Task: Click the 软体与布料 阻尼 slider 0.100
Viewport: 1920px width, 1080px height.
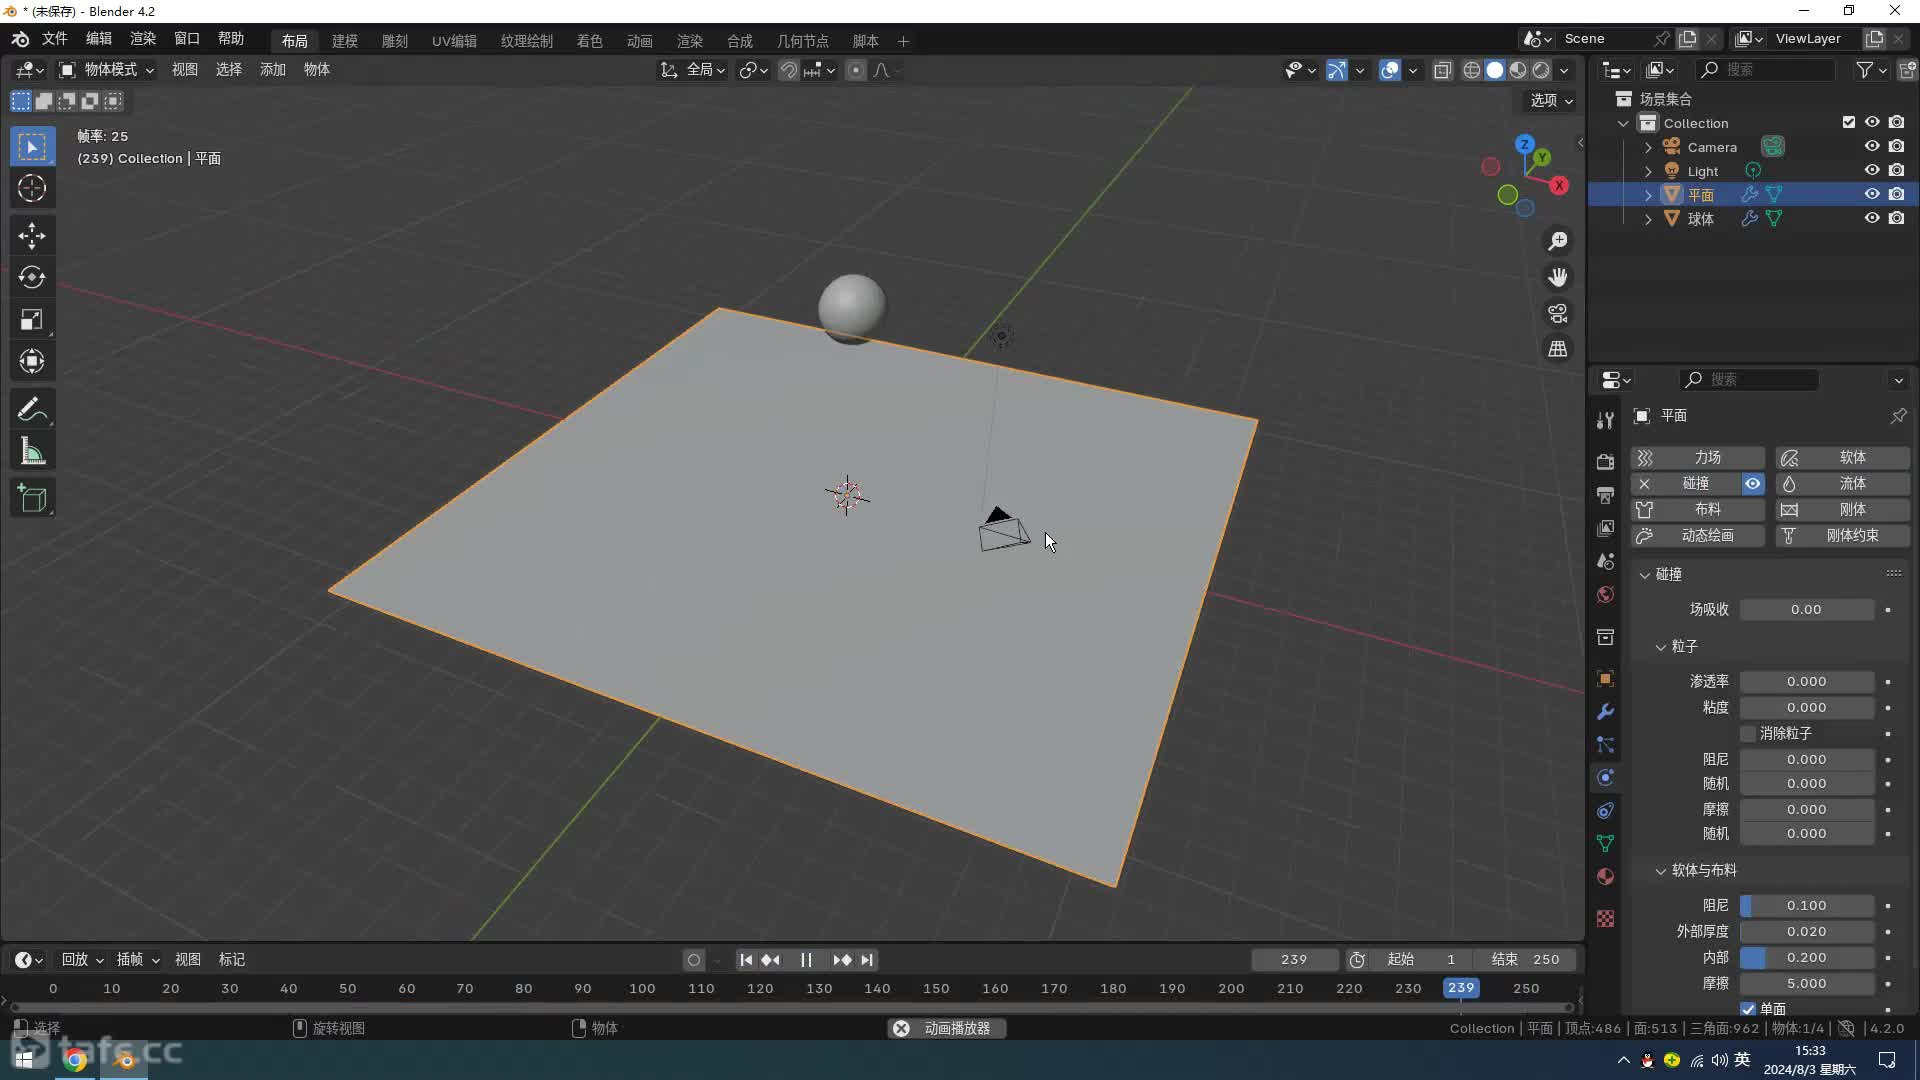Action: point(1806,906)
